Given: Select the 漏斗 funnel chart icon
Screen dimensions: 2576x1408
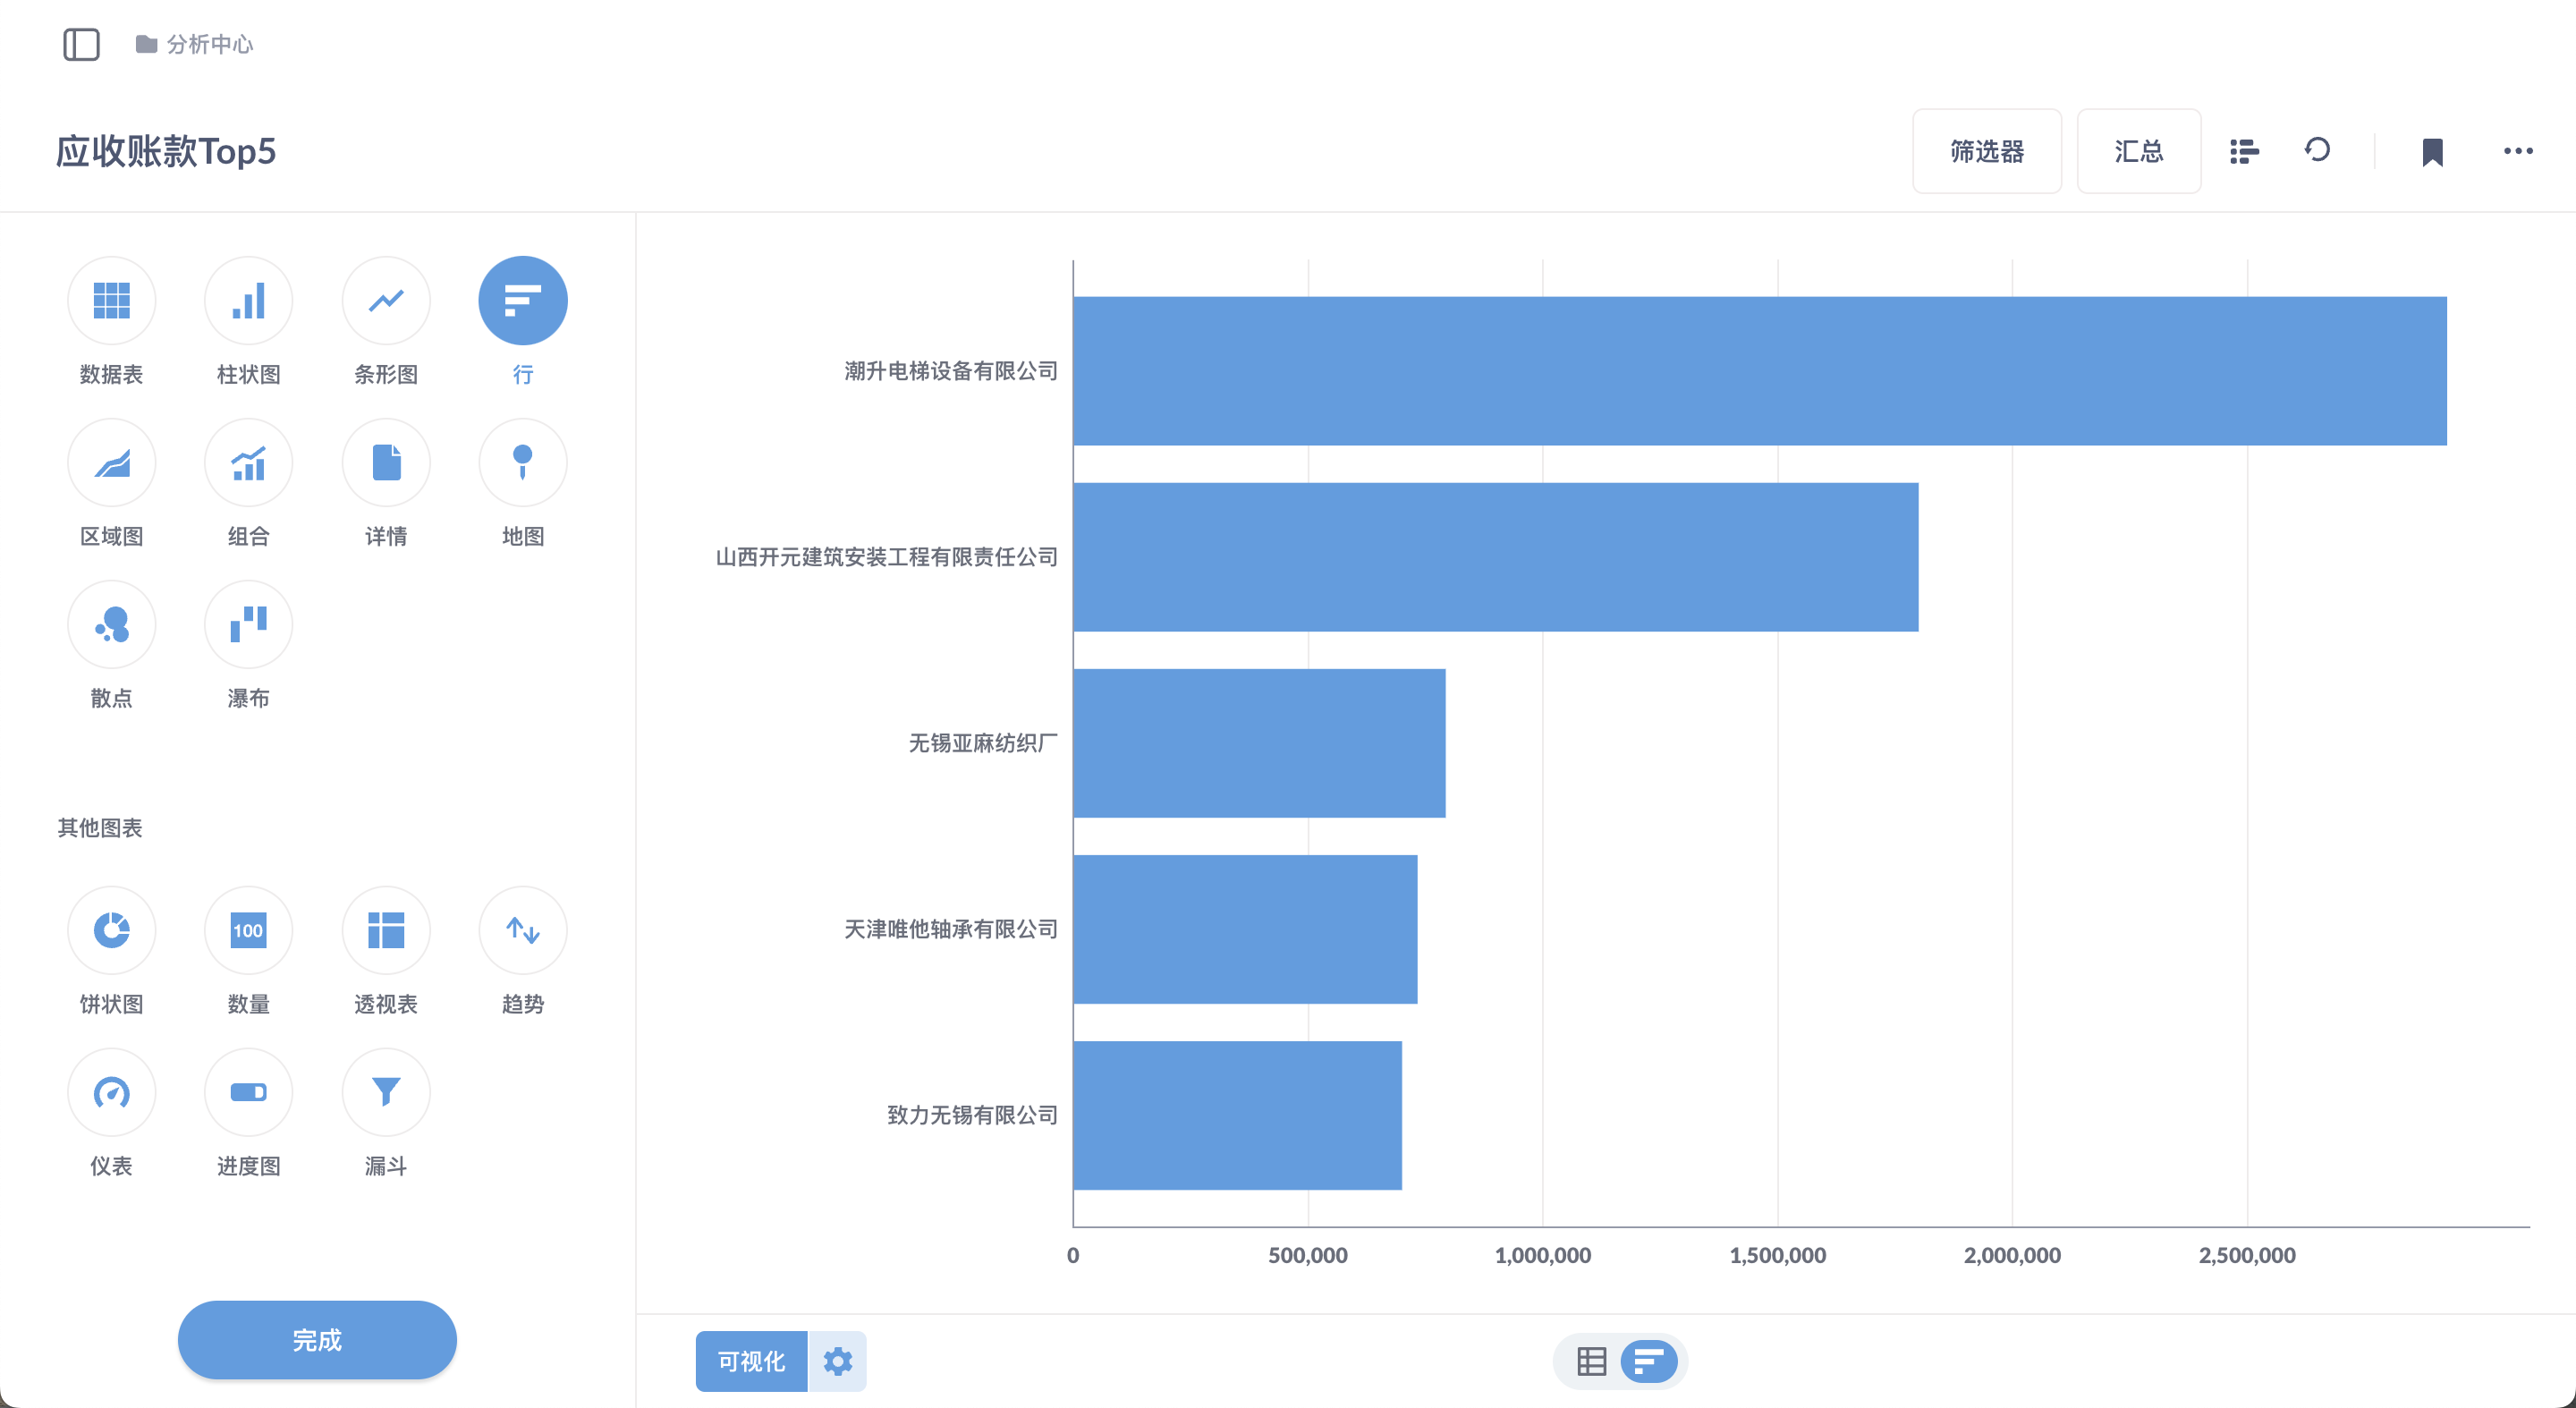Looking at the screenshot, I should (x=386, y=1092).
